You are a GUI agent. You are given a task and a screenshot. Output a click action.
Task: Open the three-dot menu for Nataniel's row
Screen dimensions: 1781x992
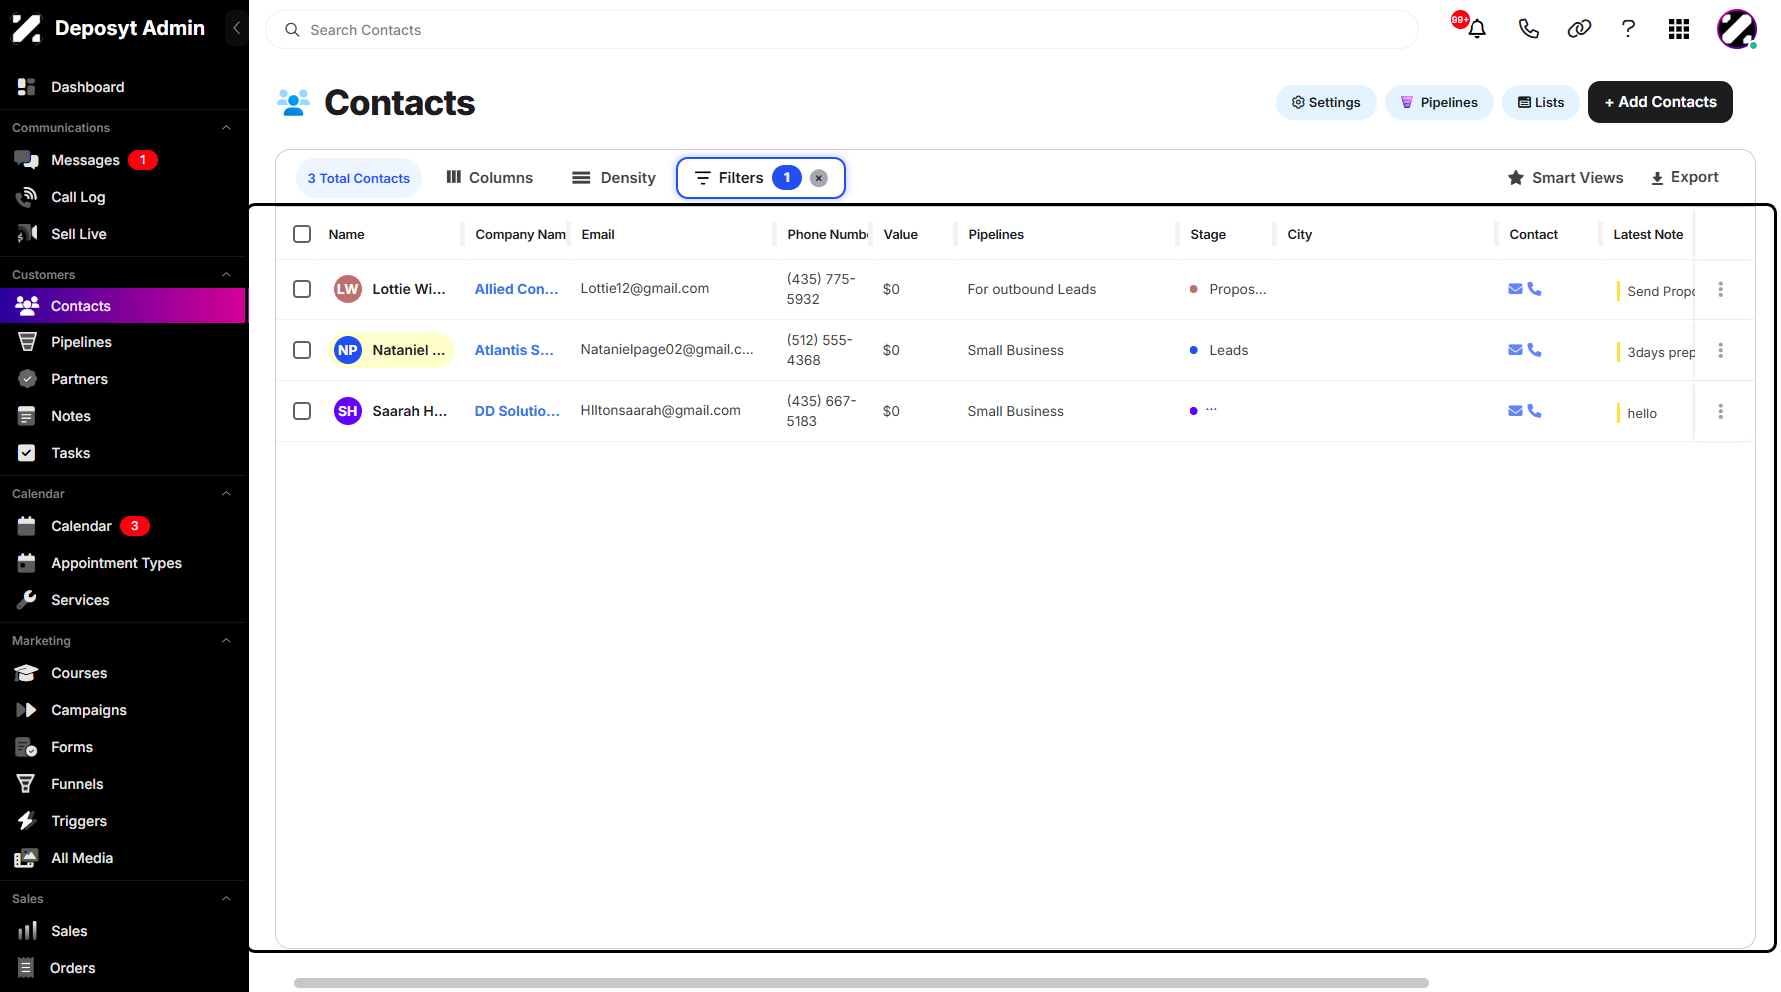[1720, 350]
